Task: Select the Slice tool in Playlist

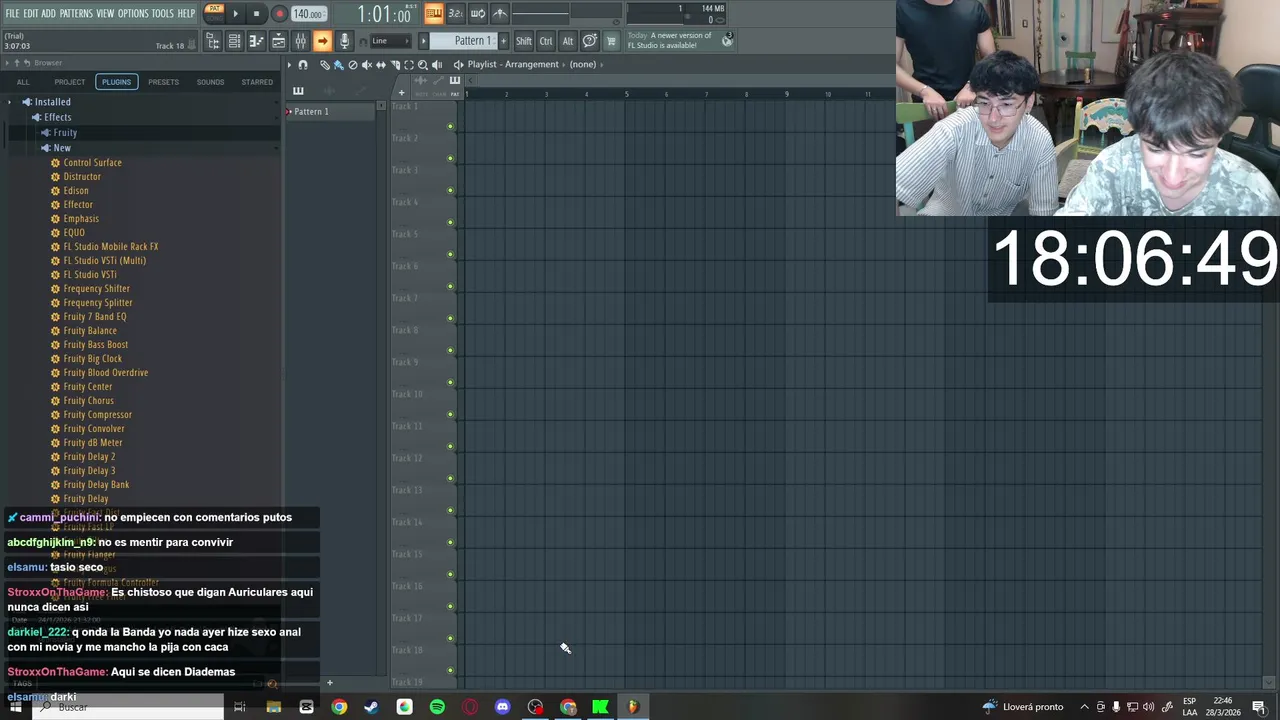Action: point(395,65)
